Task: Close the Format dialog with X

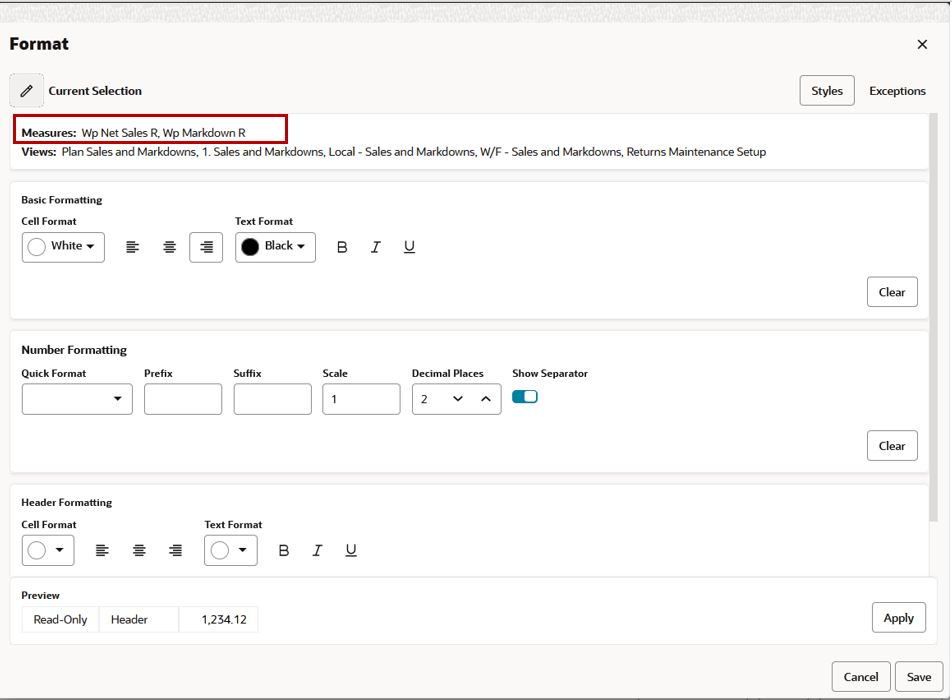Action: pyautogui.click(x=922, y=44)
